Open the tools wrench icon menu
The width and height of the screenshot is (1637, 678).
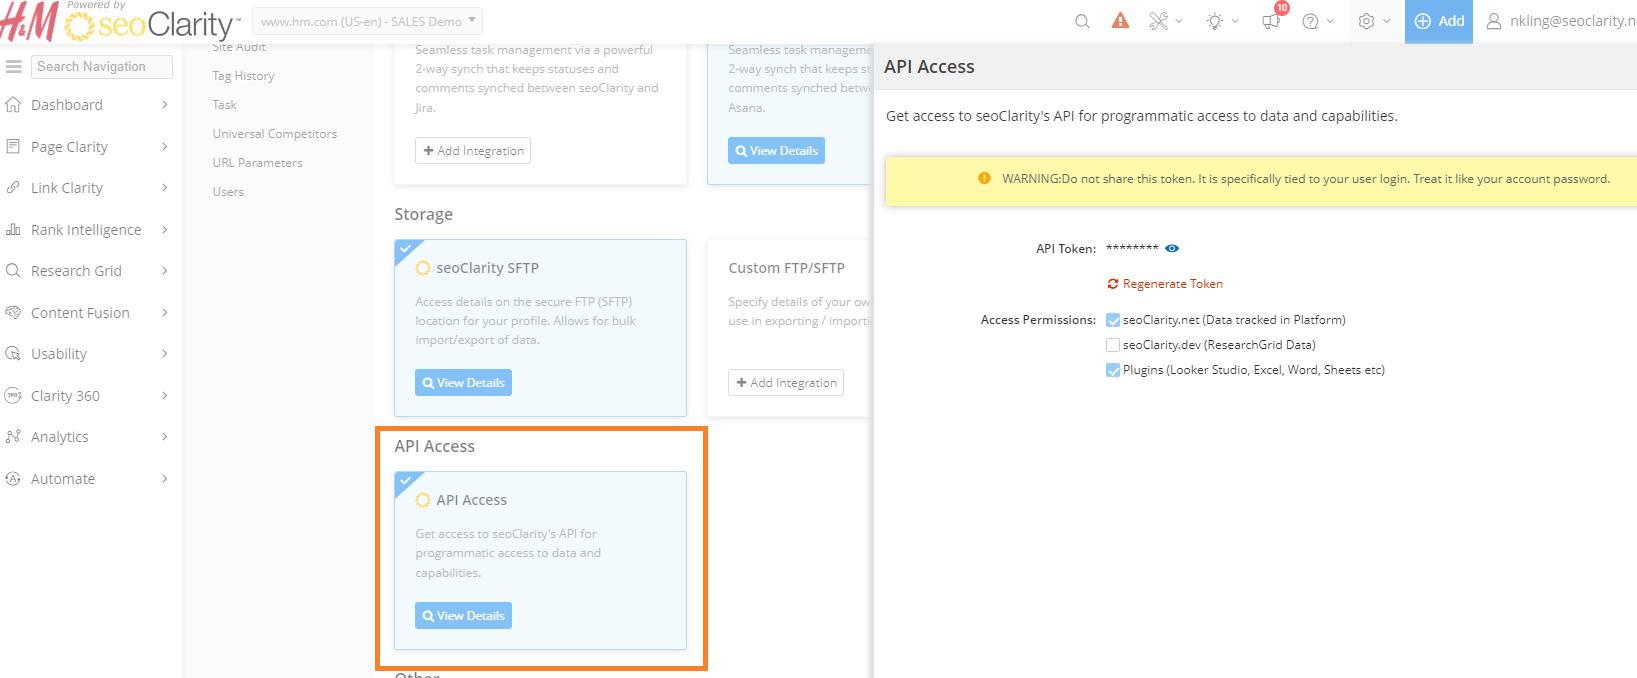tap(1159, 21)
